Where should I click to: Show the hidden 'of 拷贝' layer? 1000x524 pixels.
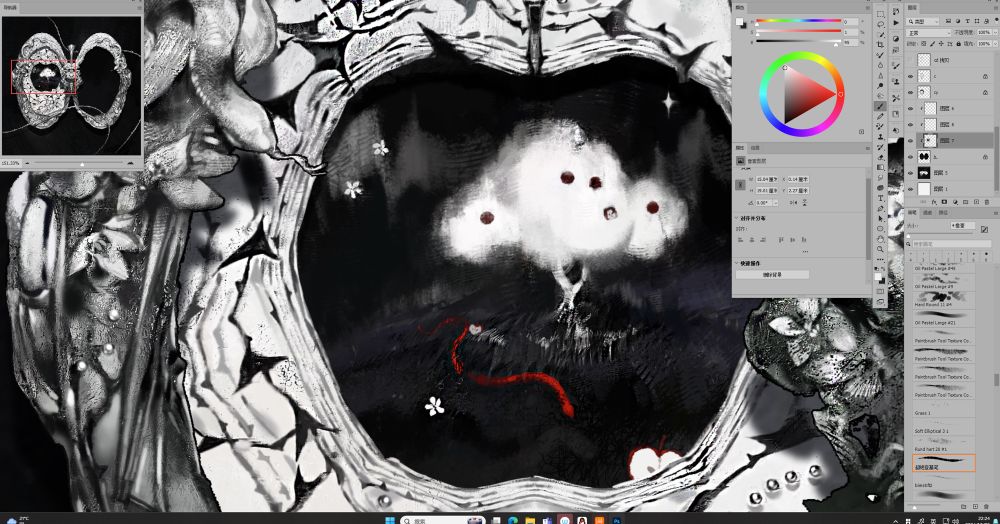tap(911, 60)
